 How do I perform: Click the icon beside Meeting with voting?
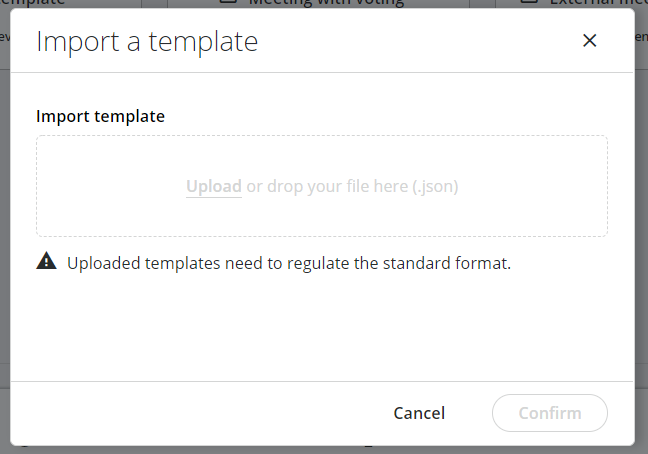point(229,3)
